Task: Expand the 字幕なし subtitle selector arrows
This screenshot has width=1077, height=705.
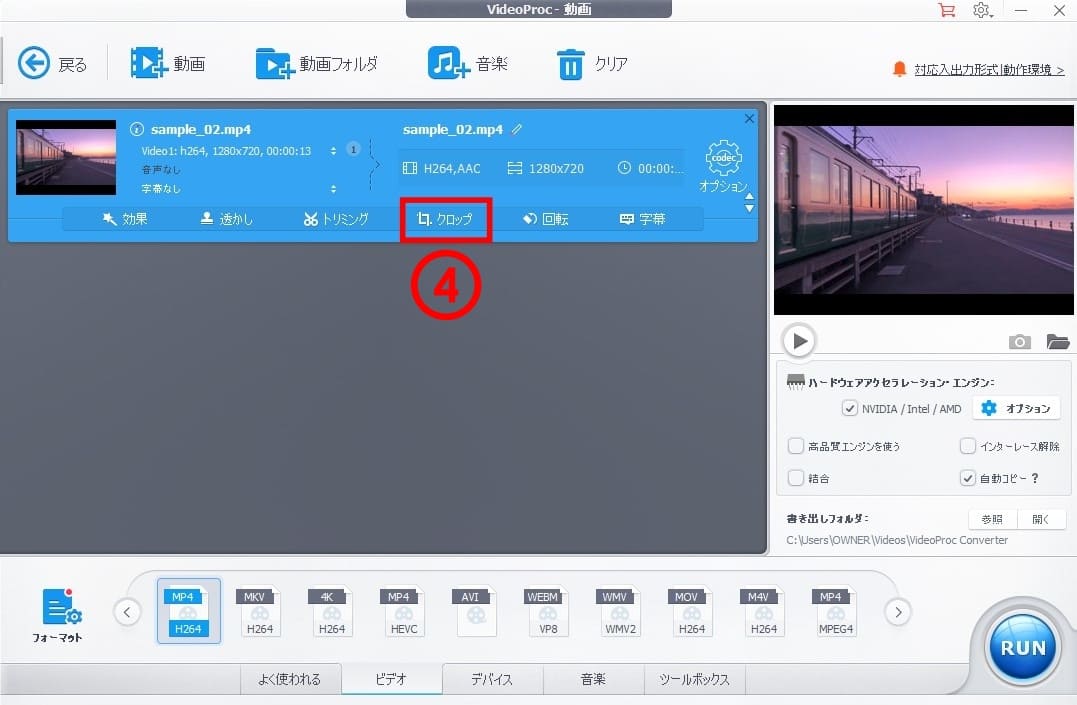Action: [x=333, y=188]
